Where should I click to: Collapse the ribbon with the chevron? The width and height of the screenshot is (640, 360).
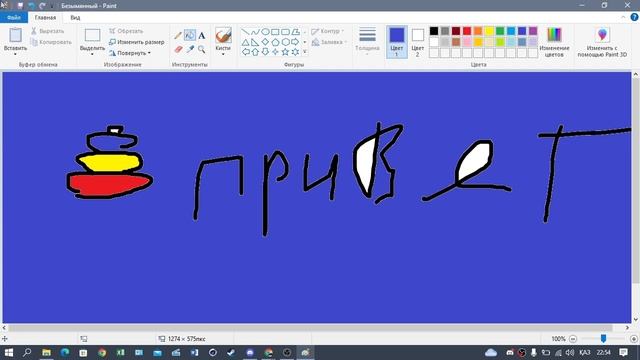coord(623,17)
